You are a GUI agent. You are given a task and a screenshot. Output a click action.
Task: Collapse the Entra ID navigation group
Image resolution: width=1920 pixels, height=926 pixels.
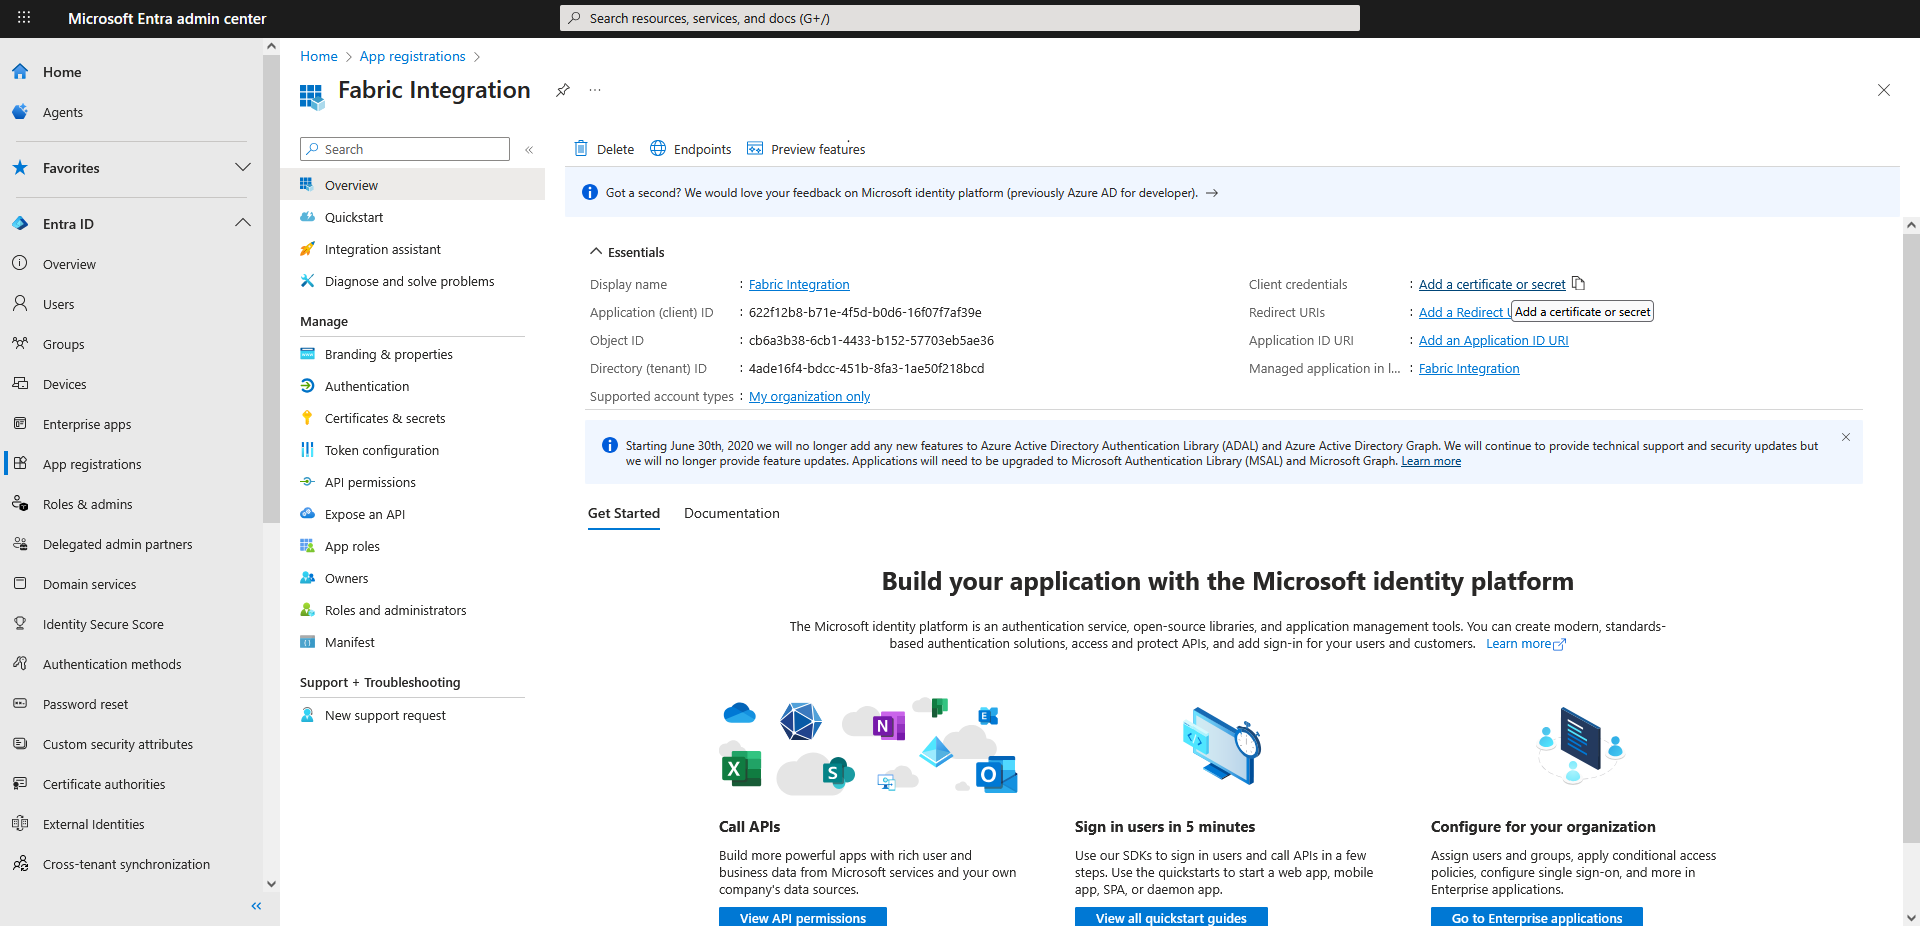[242, 224]
